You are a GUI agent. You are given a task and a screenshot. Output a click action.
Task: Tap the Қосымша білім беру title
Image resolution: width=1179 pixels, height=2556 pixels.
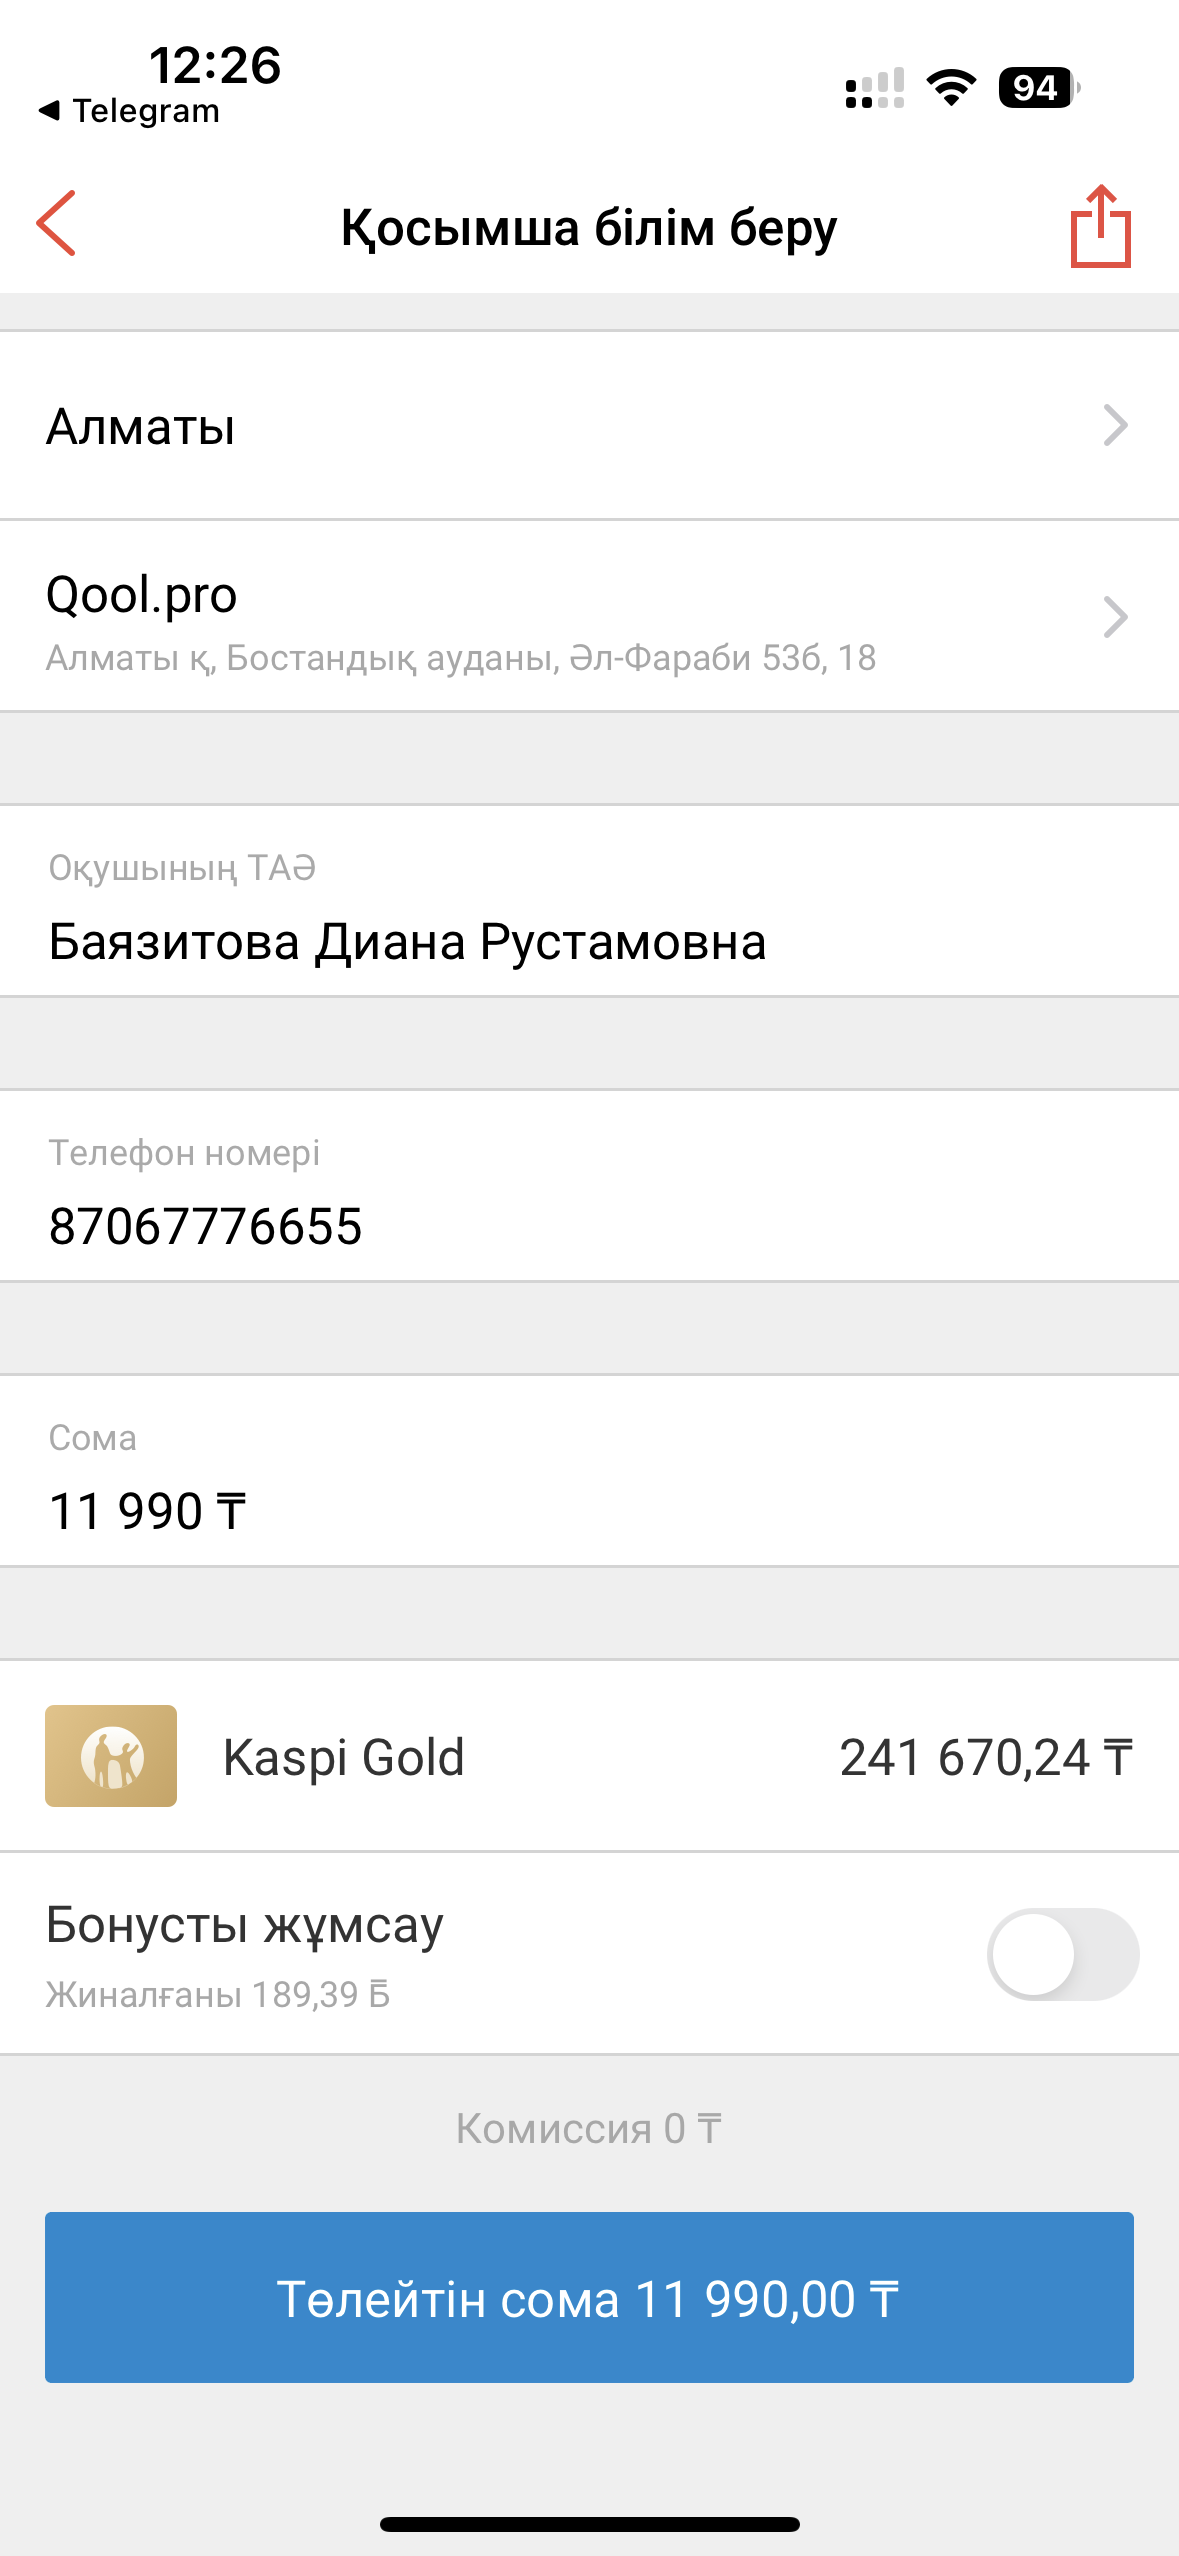coord(589,227)
